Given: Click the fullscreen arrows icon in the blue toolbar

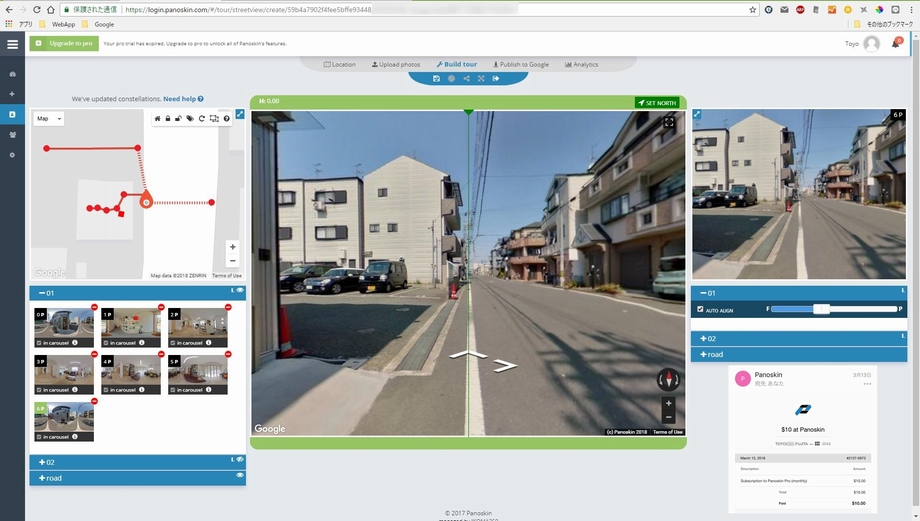Looking at the screenshot, I should coord(481,78).
